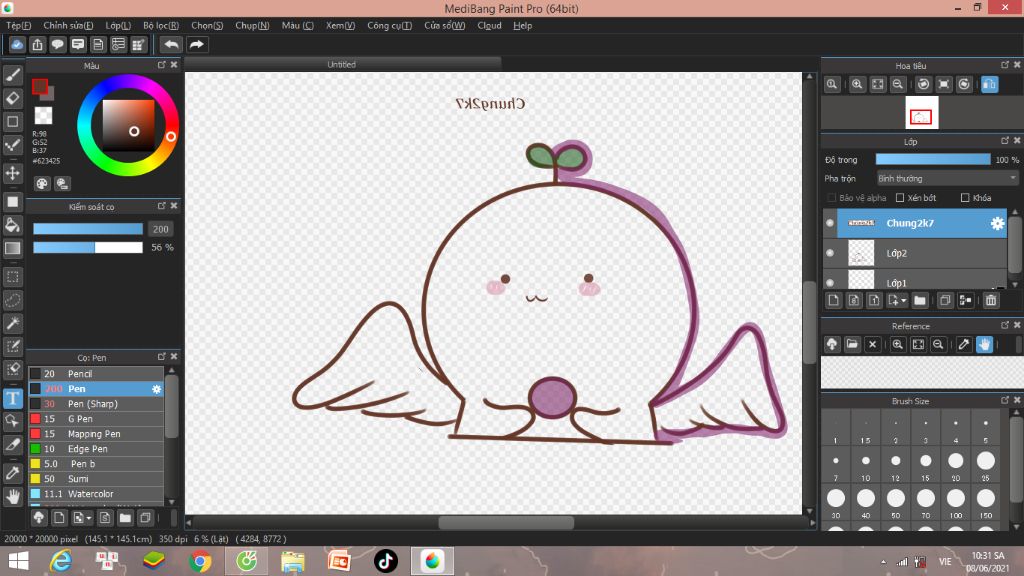1024x576 pixels.
Task: Undock the Lớp layer panel
Action: (x=1004, y=140)
